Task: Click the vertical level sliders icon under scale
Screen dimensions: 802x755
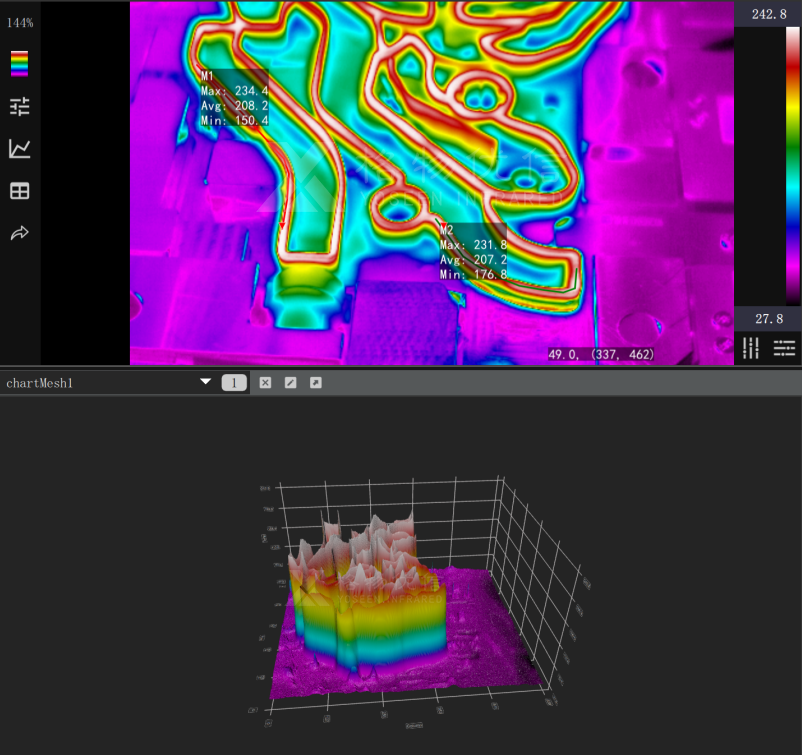Action: click(x=750, y=348)
